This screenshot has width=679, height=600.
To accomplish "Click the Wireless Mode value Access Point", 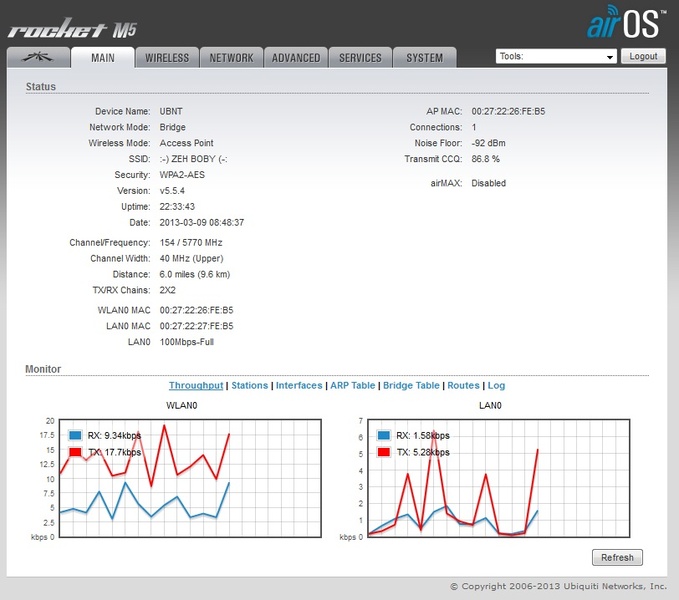I will [x=186, y=143].
